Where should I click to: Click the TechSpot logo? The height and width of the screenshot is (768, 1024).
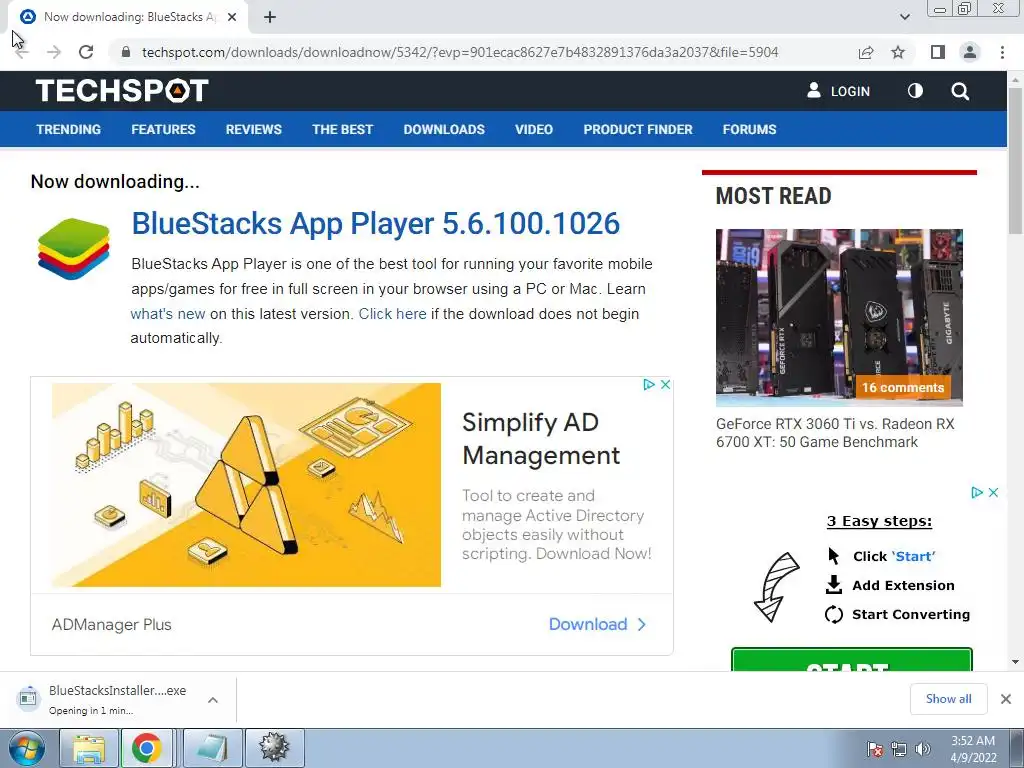click(122, 91)
